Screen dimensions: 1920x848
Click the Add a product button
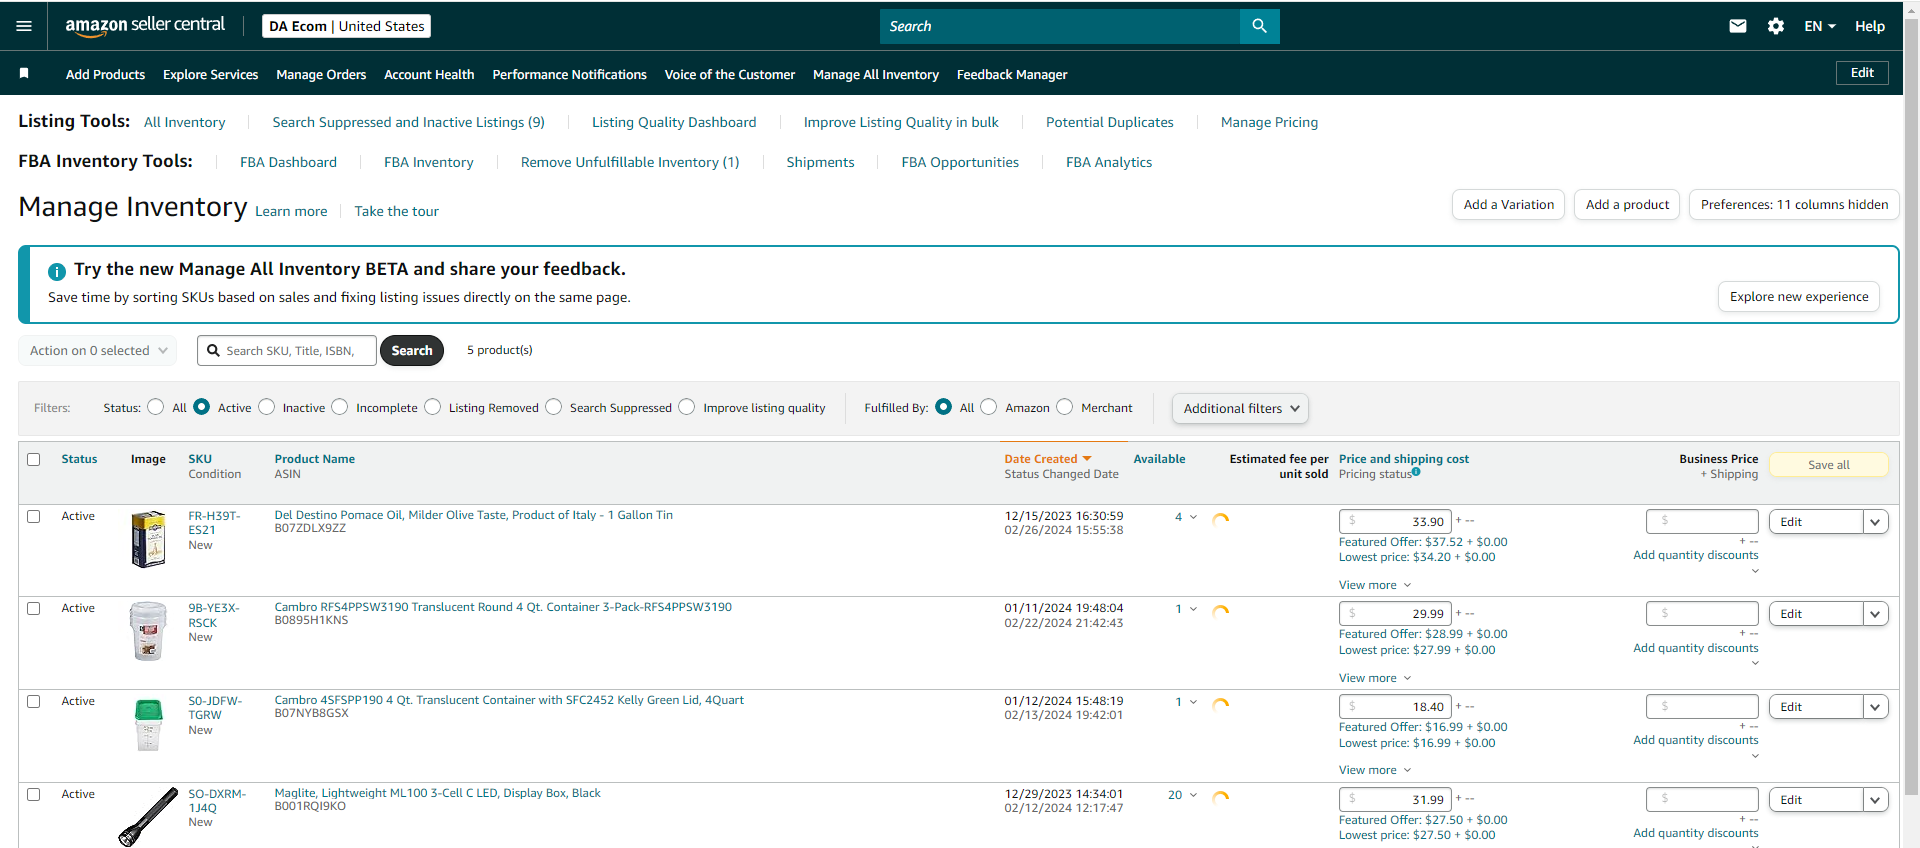coord(1627,204)
